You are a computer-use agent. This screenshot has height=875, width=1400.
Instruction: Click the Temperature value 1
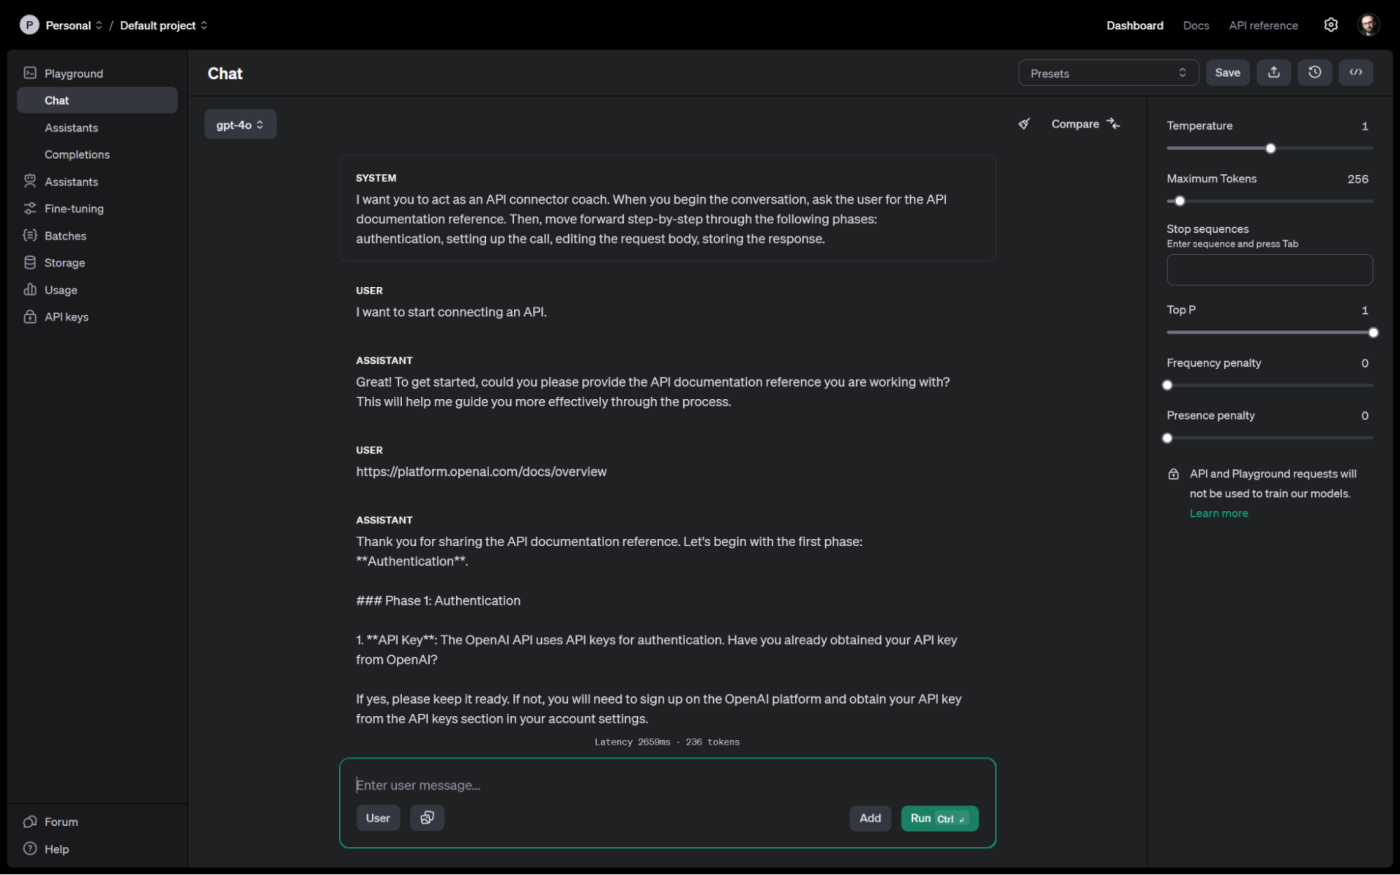[x=1365, y=126]
